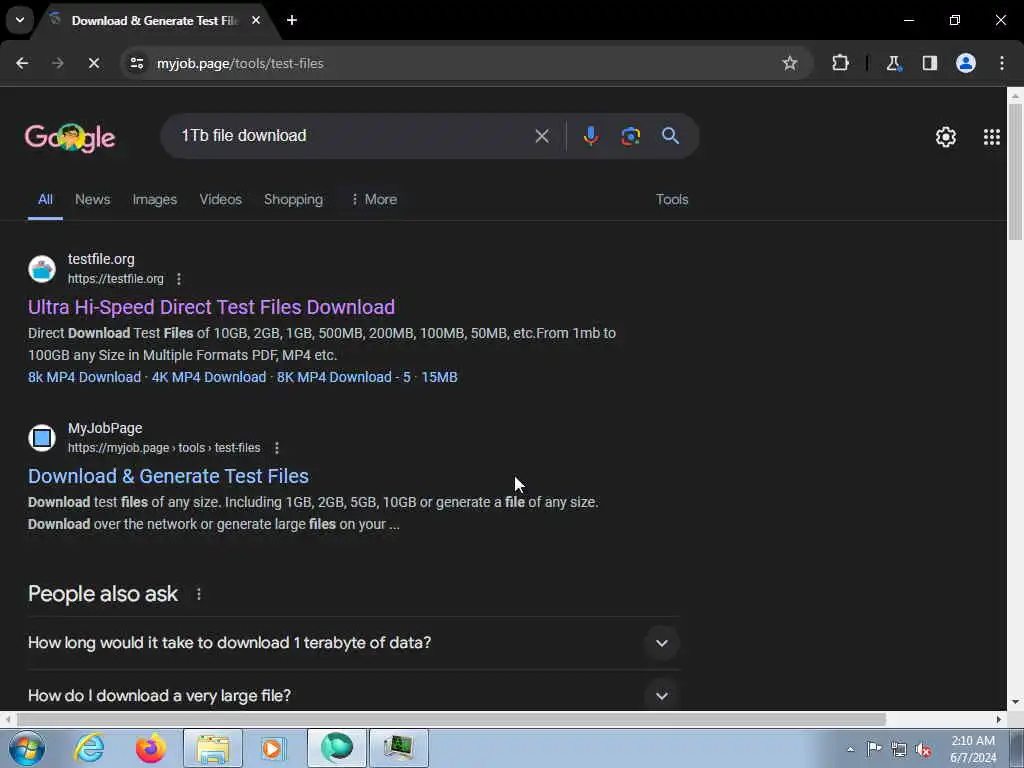1024x768 pixels.
Task: Click the address bar URL myjob.page/tools/test-files
Action: pyautogui.click(x=240, y=63)
